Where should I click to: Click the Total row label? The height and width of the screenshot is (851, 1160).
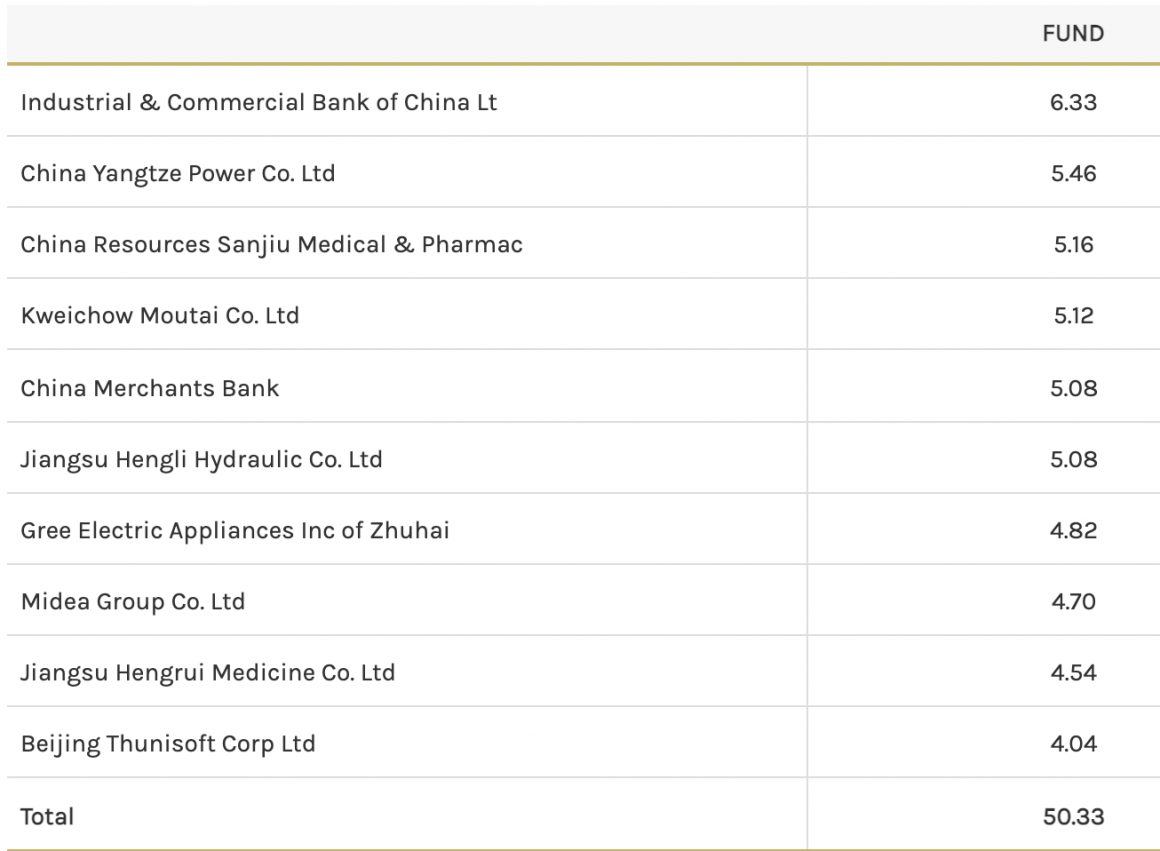[x=47, y=816]
